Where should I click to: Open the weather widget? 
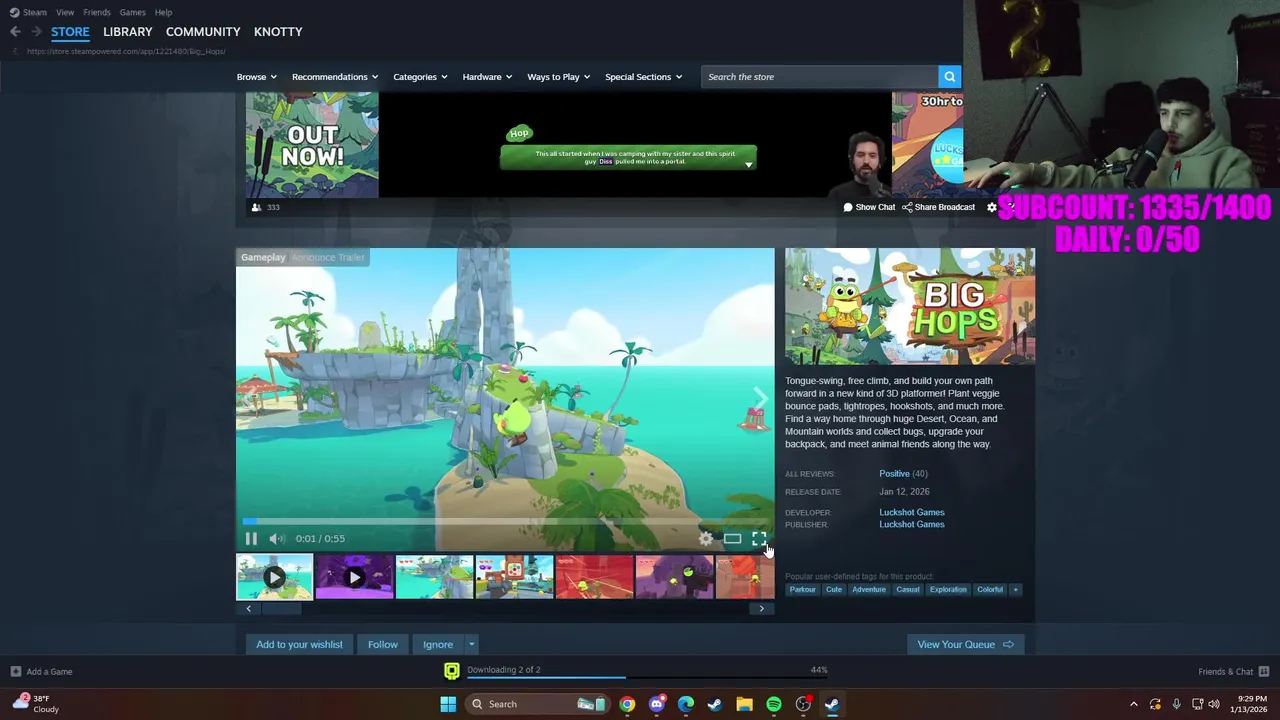click(34, 703)
